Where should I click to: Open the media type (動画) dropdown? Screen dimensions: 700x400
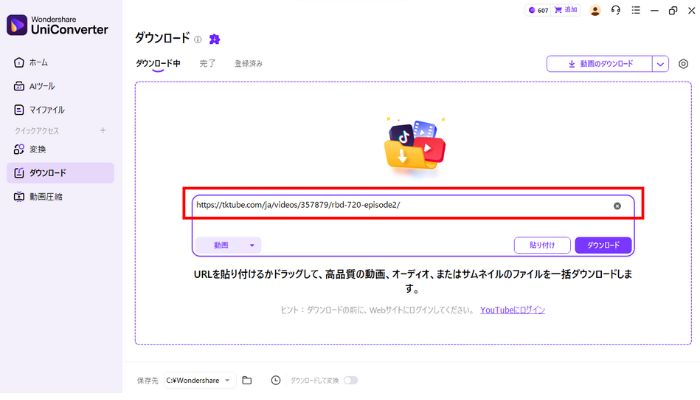pyautogui.click(x=228, y=245)
